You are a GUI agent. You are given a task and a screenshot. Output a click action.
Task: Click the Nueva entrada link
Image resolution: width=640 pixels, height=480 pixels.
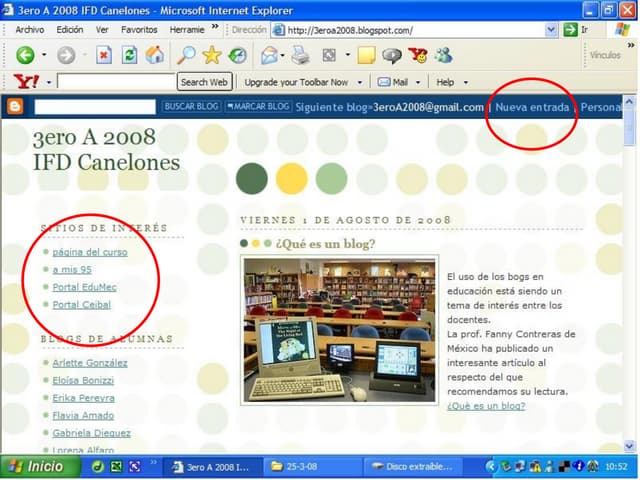click(x=532, y=107)
